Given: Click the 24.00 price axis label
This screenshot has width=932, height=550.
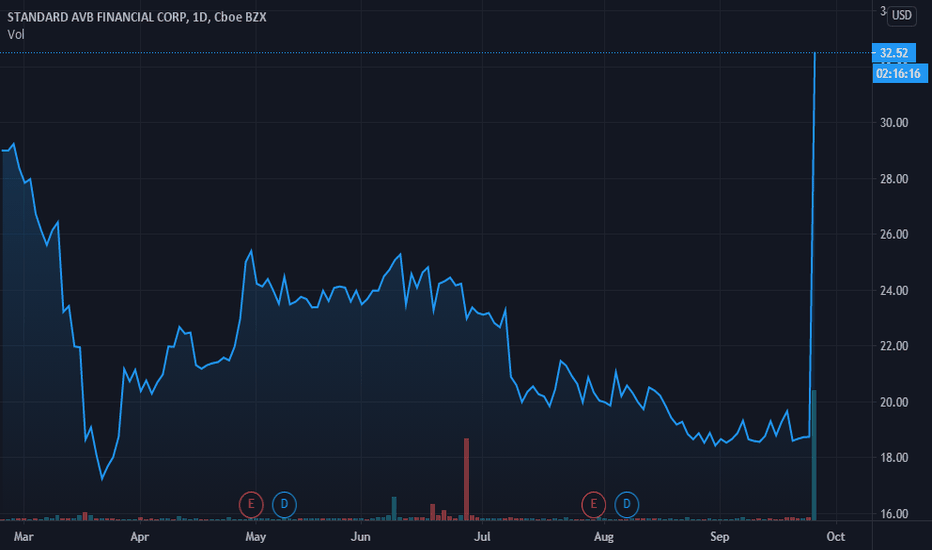Looking at the screenshot, I should [x=894, y=291].
